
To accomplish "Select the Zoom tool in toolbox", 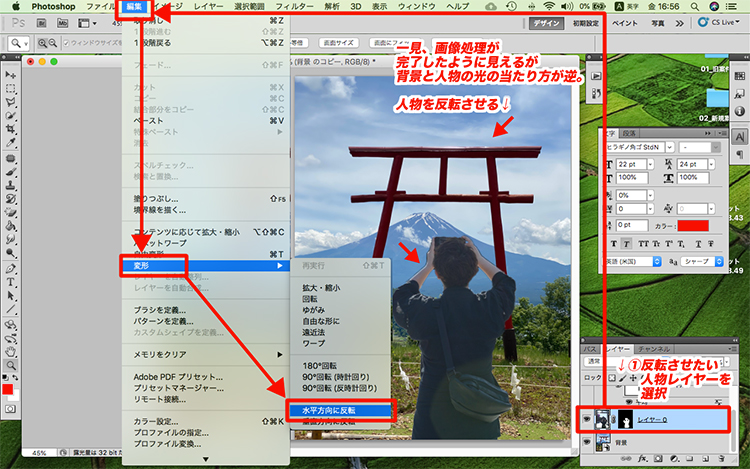I will 10,366.
